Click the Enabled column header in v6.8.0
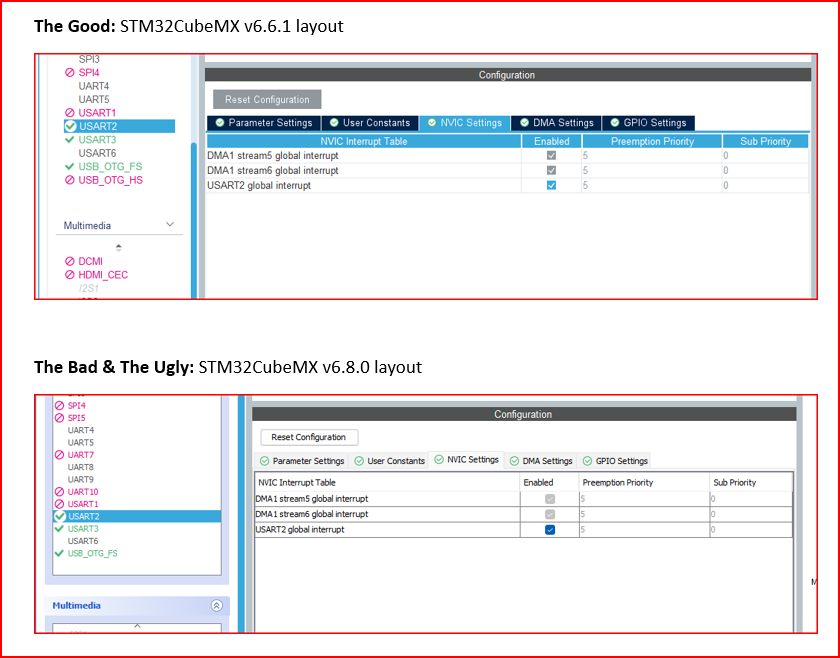 tap(549, 483)
